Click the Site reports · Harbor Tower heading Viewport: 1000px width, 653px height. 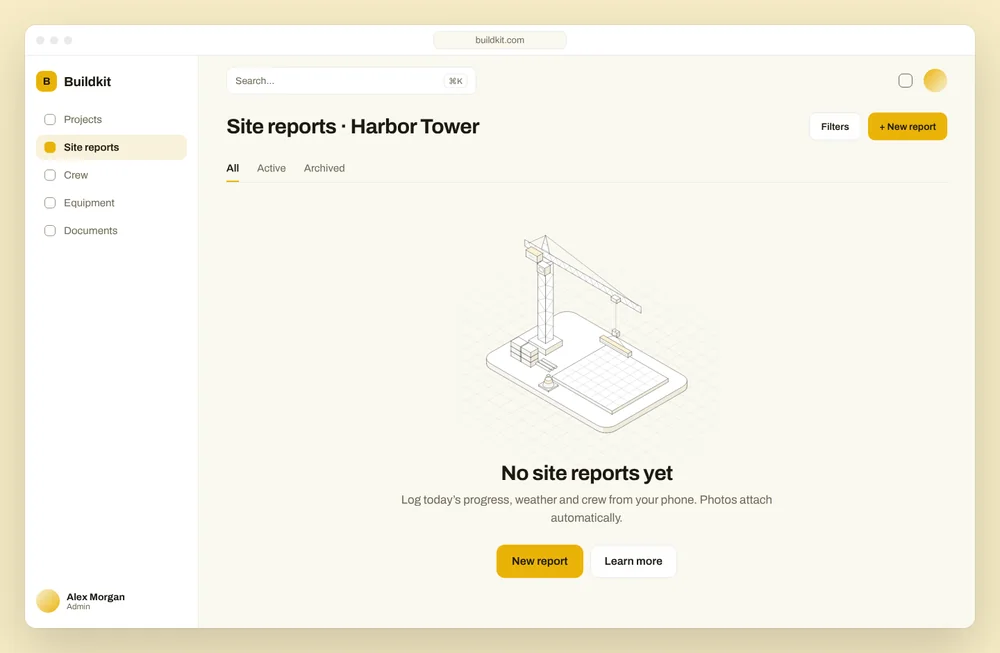click(353, 126)
